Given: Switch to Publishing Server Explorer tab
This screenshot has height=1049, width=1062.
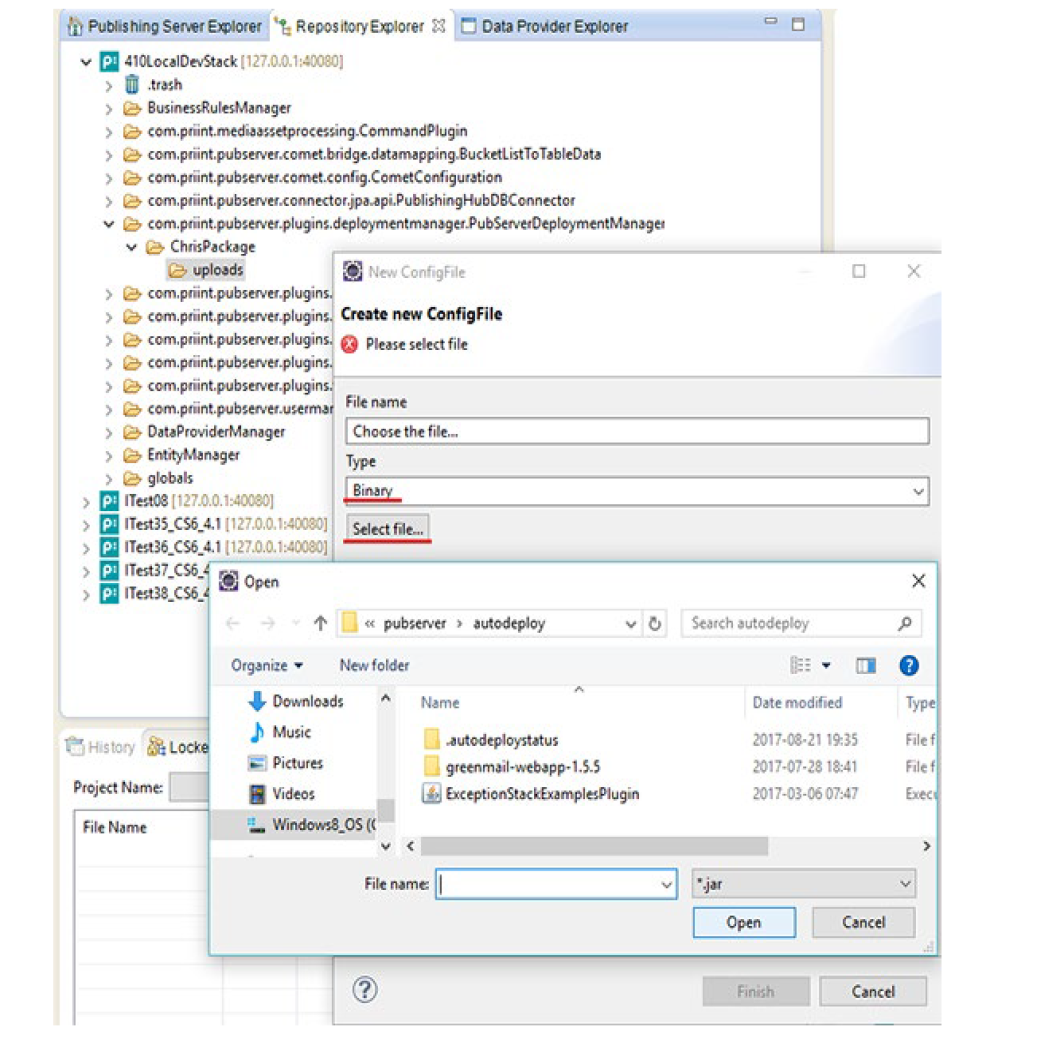Looking at the screenshot, I should (x=166, y=26).
